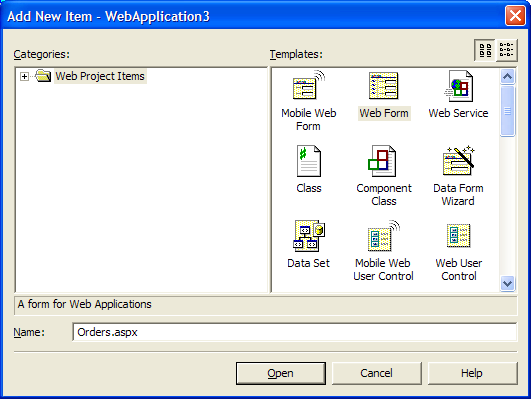The width and height of the screenshot is (531, 399).
Task: Choose the Web Service template icon
Action: click(459, 86)
